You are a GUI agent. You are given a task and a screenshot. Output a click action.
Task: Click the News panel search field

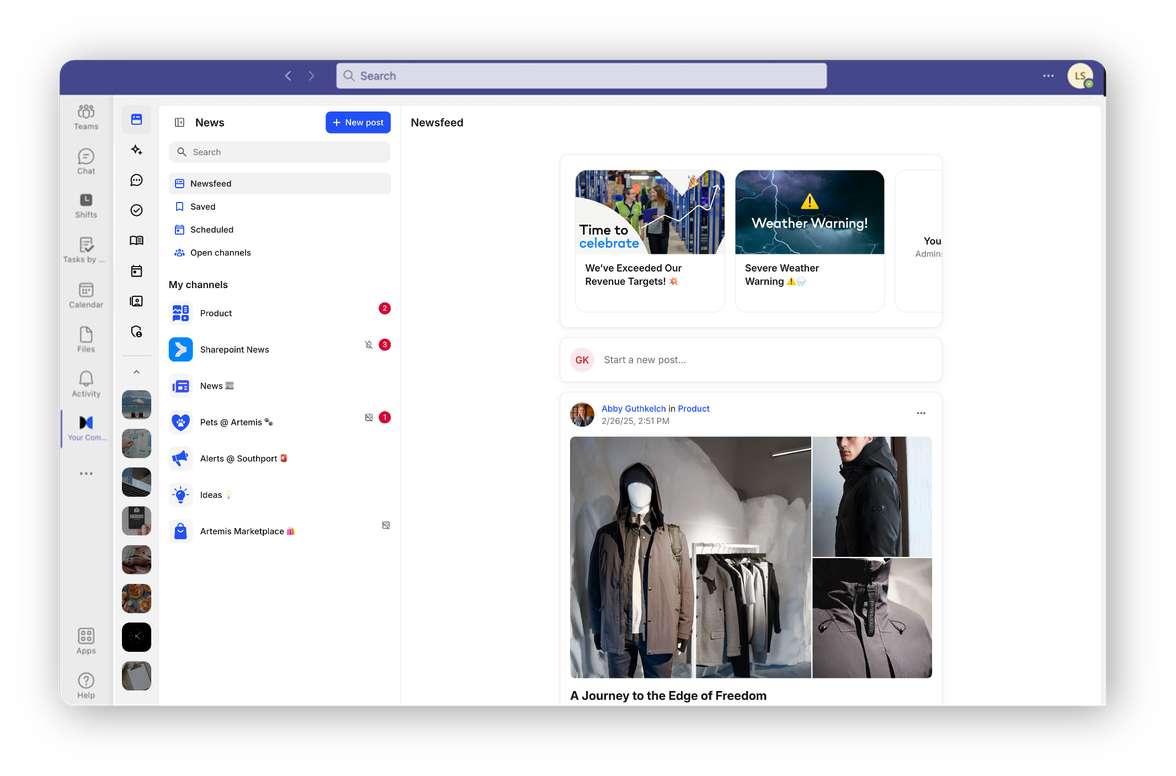point(280,152)
